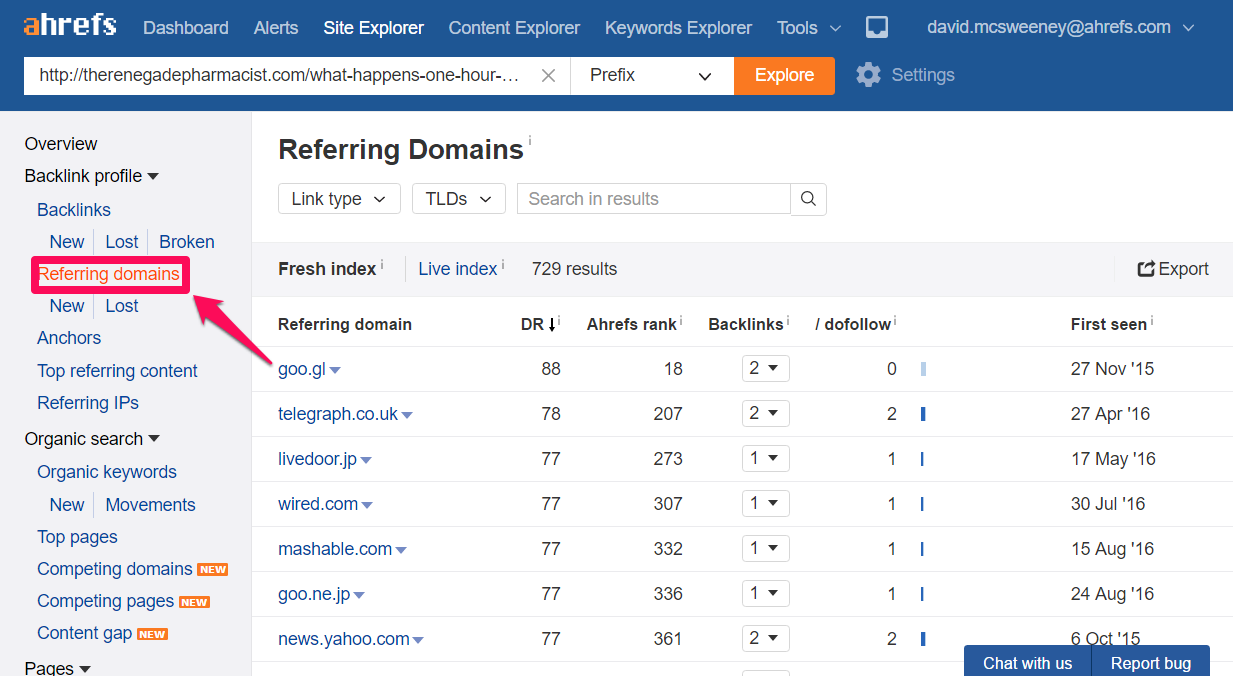Collapse the Organic search section

pyautogui.click(x=93, y=439)
